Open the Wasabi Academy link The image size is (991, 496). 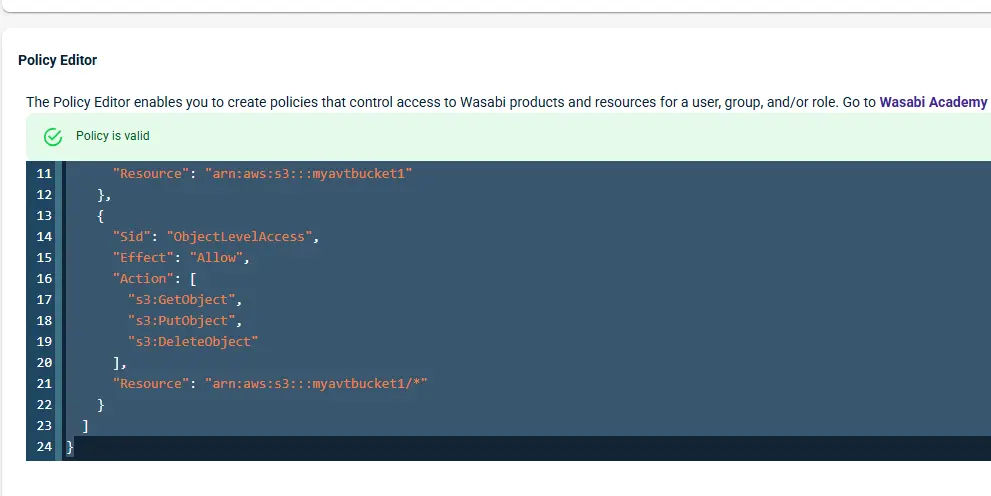point(932,102)
